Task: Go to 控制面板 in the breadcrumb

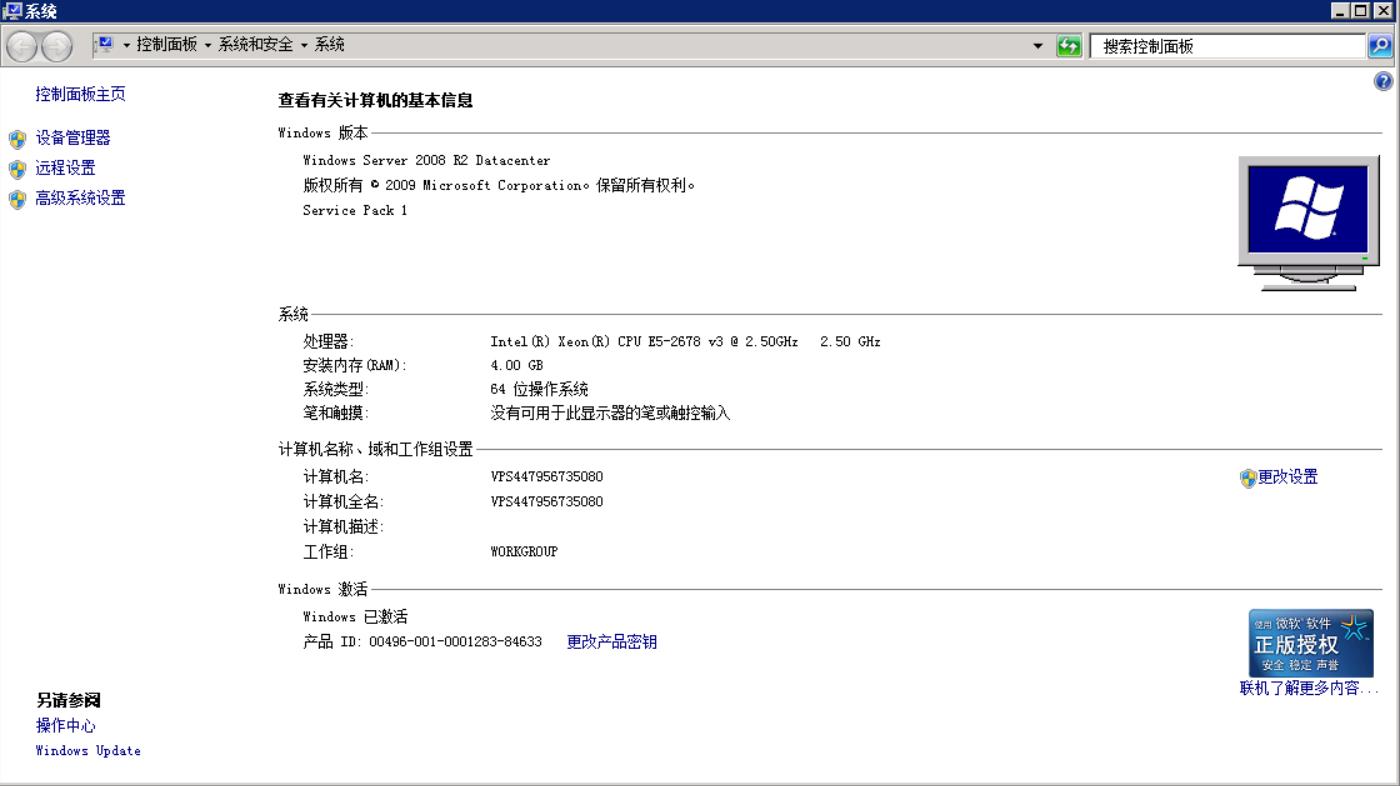Action: (x=167, y=45)
